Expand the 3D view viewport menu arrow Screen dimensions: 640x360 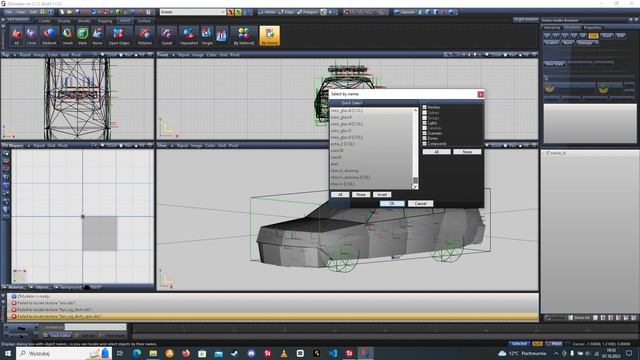172,145
